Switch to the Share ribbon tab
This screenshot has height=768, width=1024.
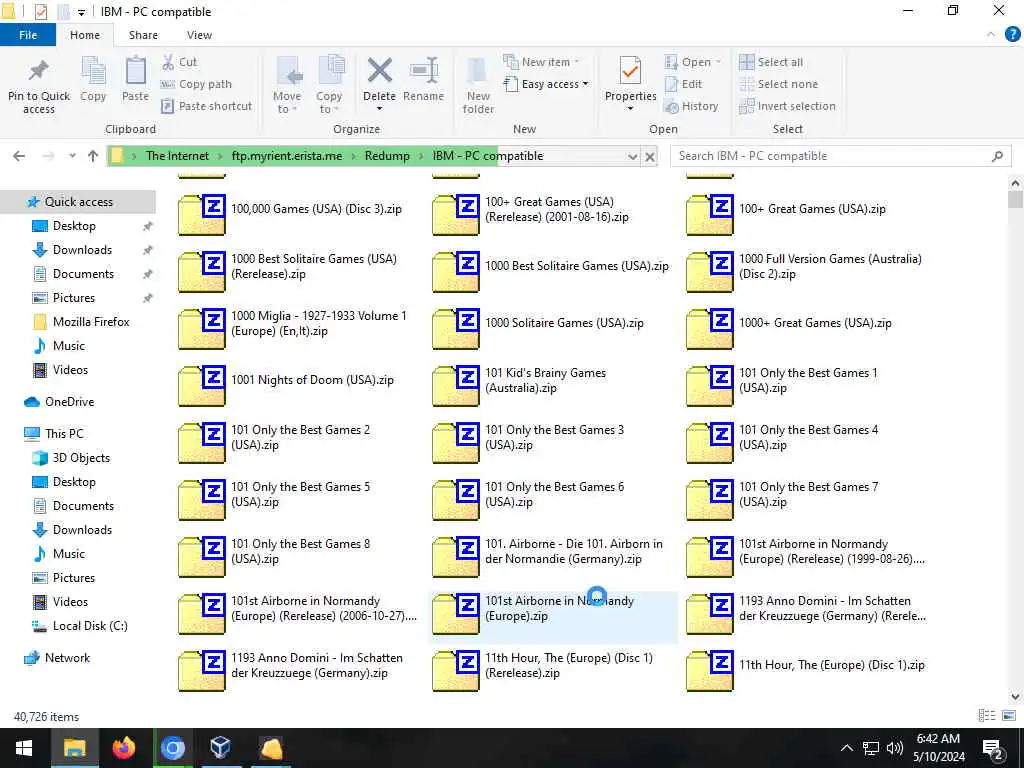point(143,35)
